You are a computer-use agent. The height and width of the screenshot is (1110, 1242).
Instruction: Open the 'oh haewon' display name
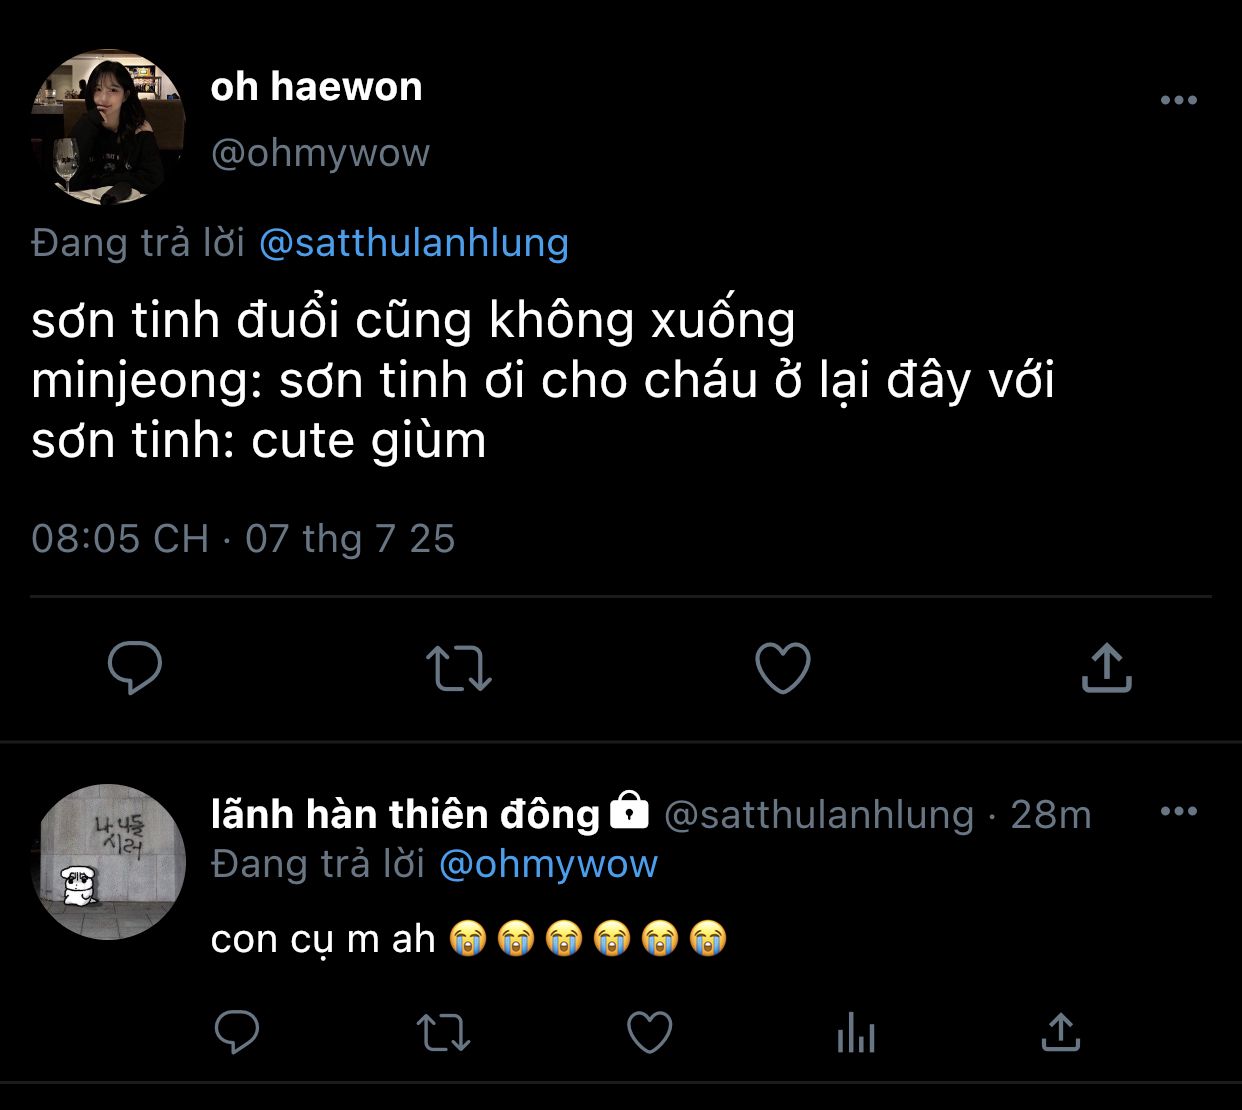316,87
